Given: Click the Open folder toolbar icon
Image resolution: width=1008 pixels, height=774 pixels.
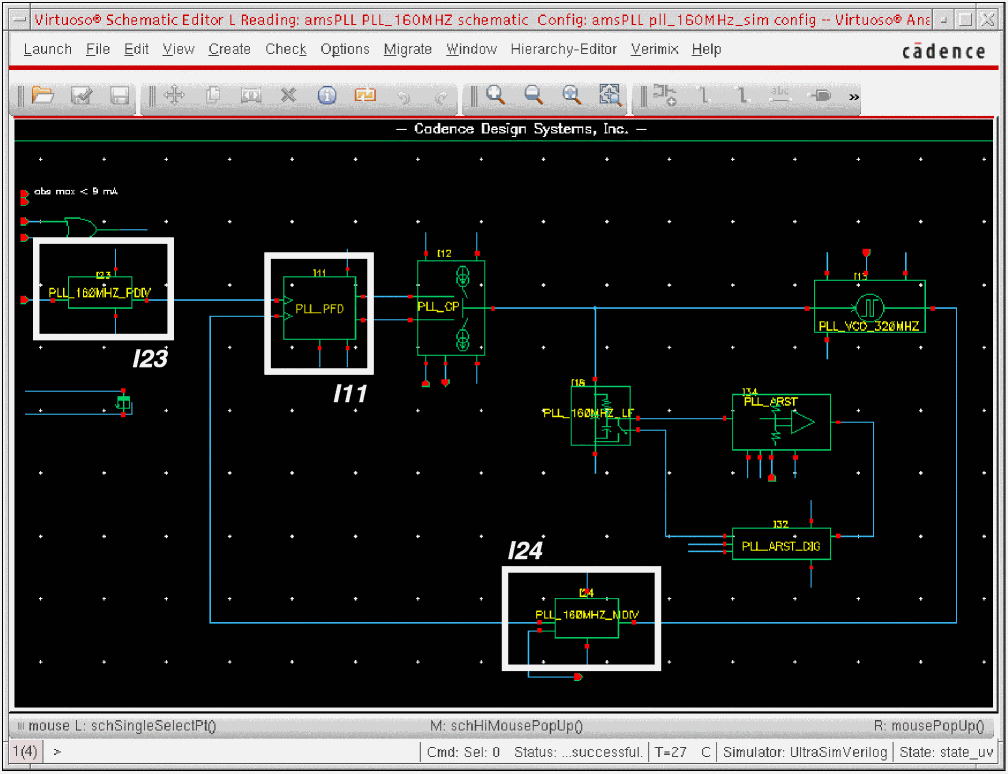Looking at the screenshot, I should 42,96.
